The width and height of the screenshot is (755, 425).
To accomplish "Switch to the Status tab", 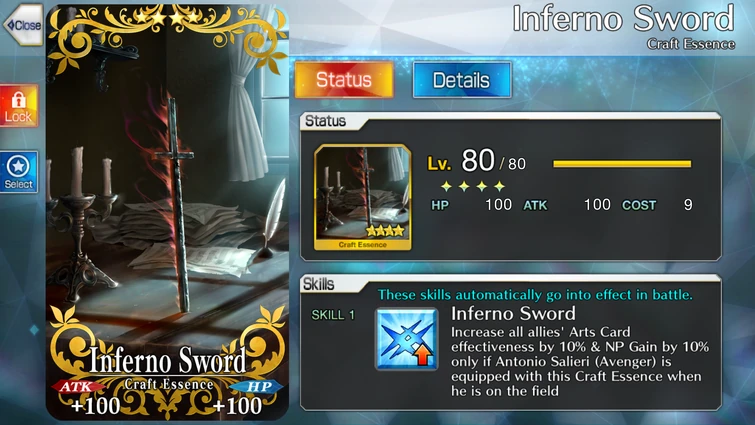I will (x=344, y=79).
